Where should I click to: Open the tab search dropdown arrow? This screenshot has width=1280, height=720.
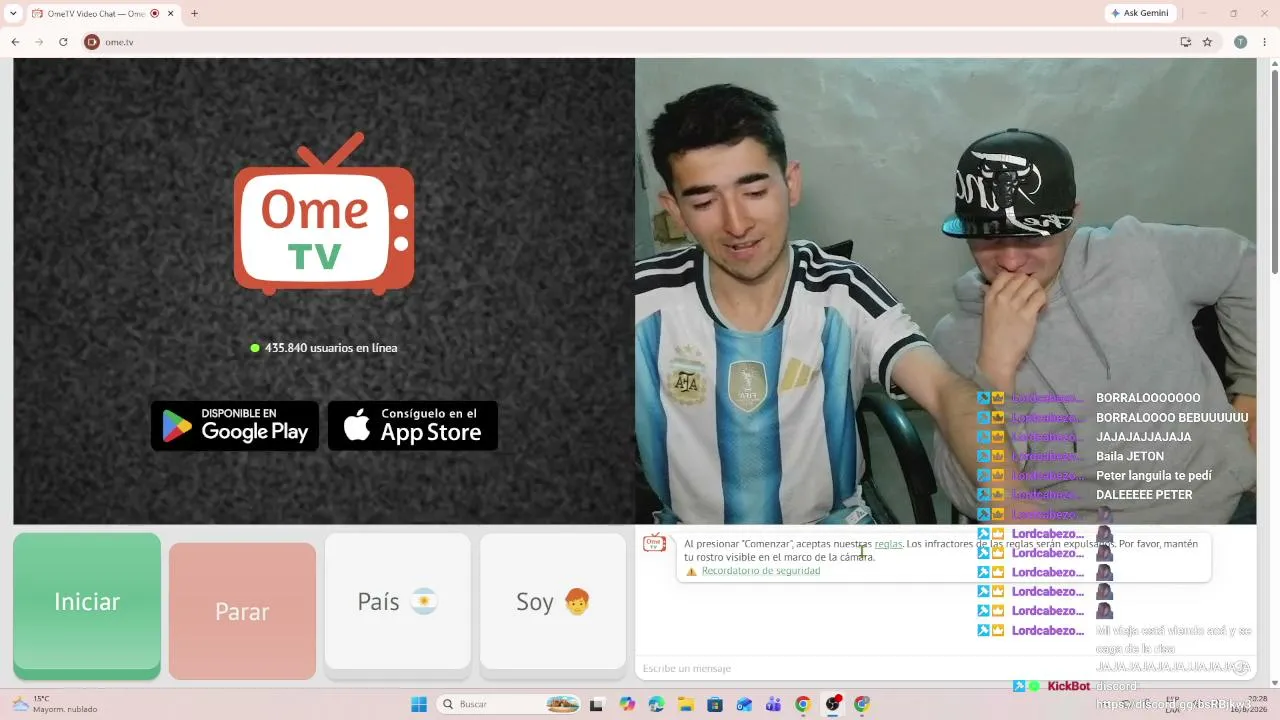13,13
